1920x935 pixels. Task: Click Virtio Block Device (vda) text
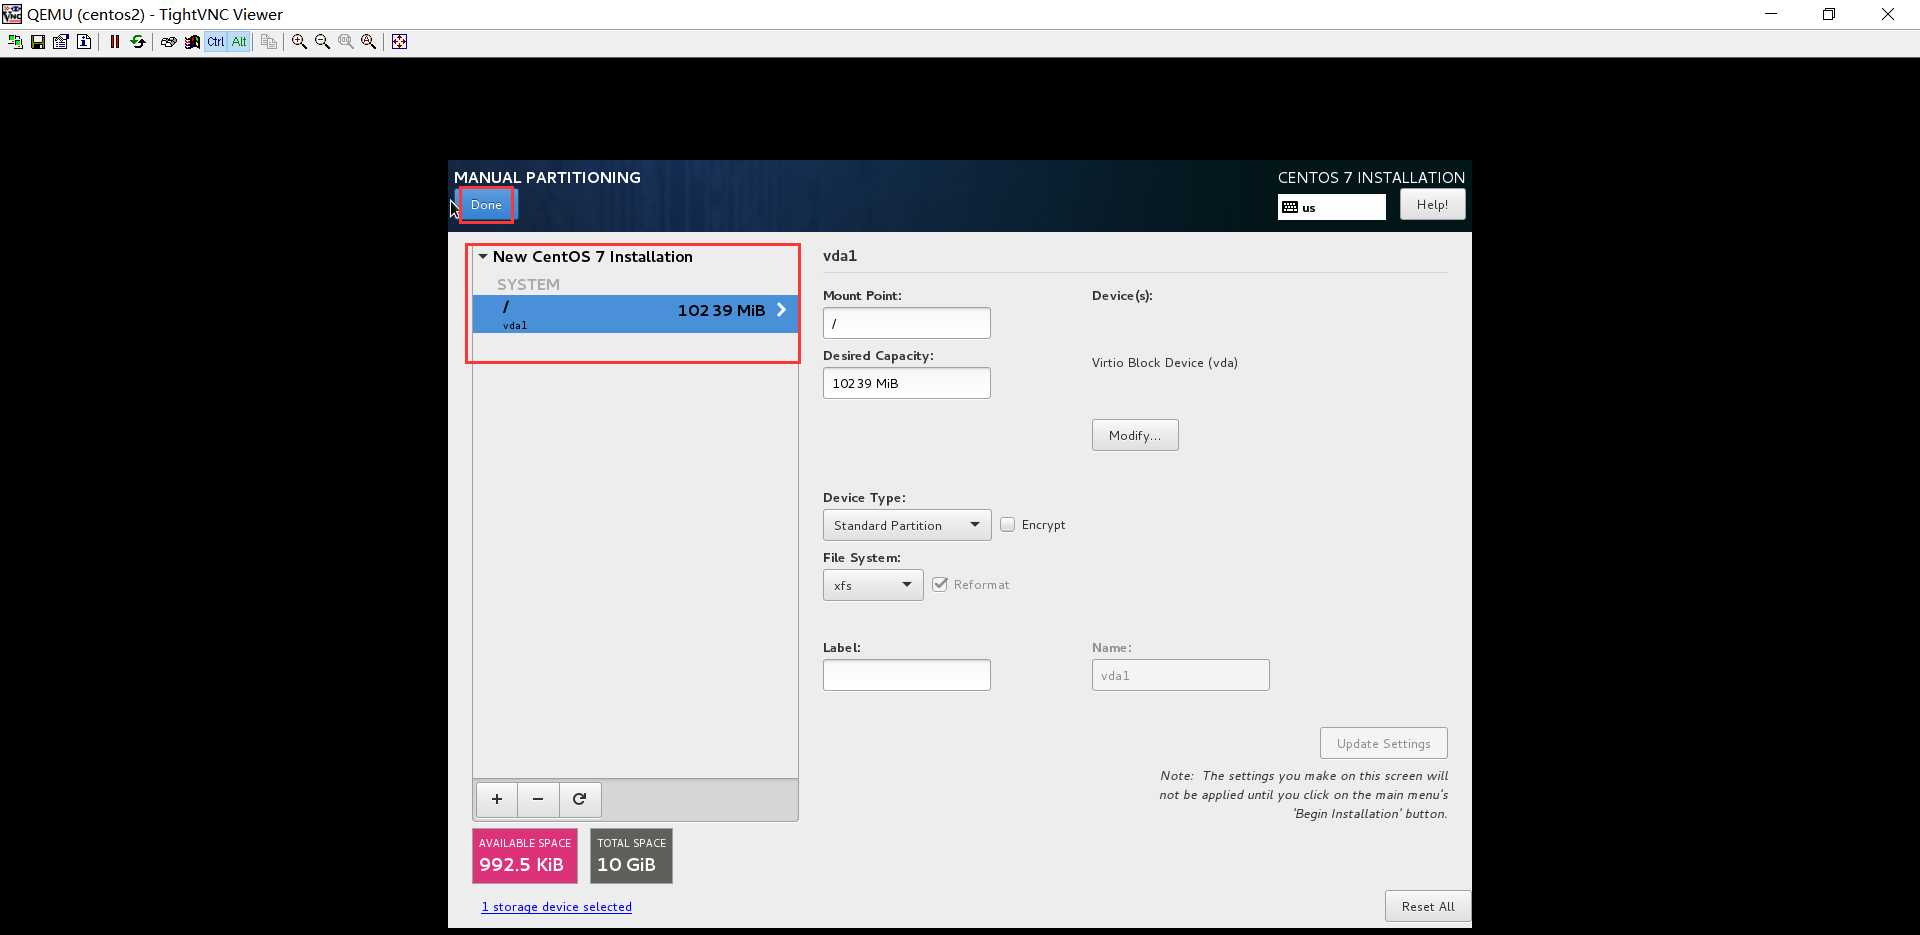pyautogui.click(x=1165, y=363)
